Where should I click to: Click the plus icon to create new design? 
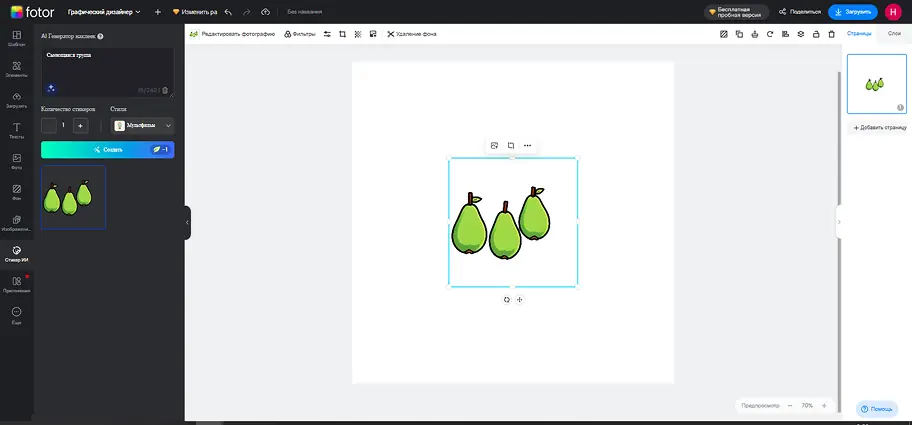coord(158,12)
